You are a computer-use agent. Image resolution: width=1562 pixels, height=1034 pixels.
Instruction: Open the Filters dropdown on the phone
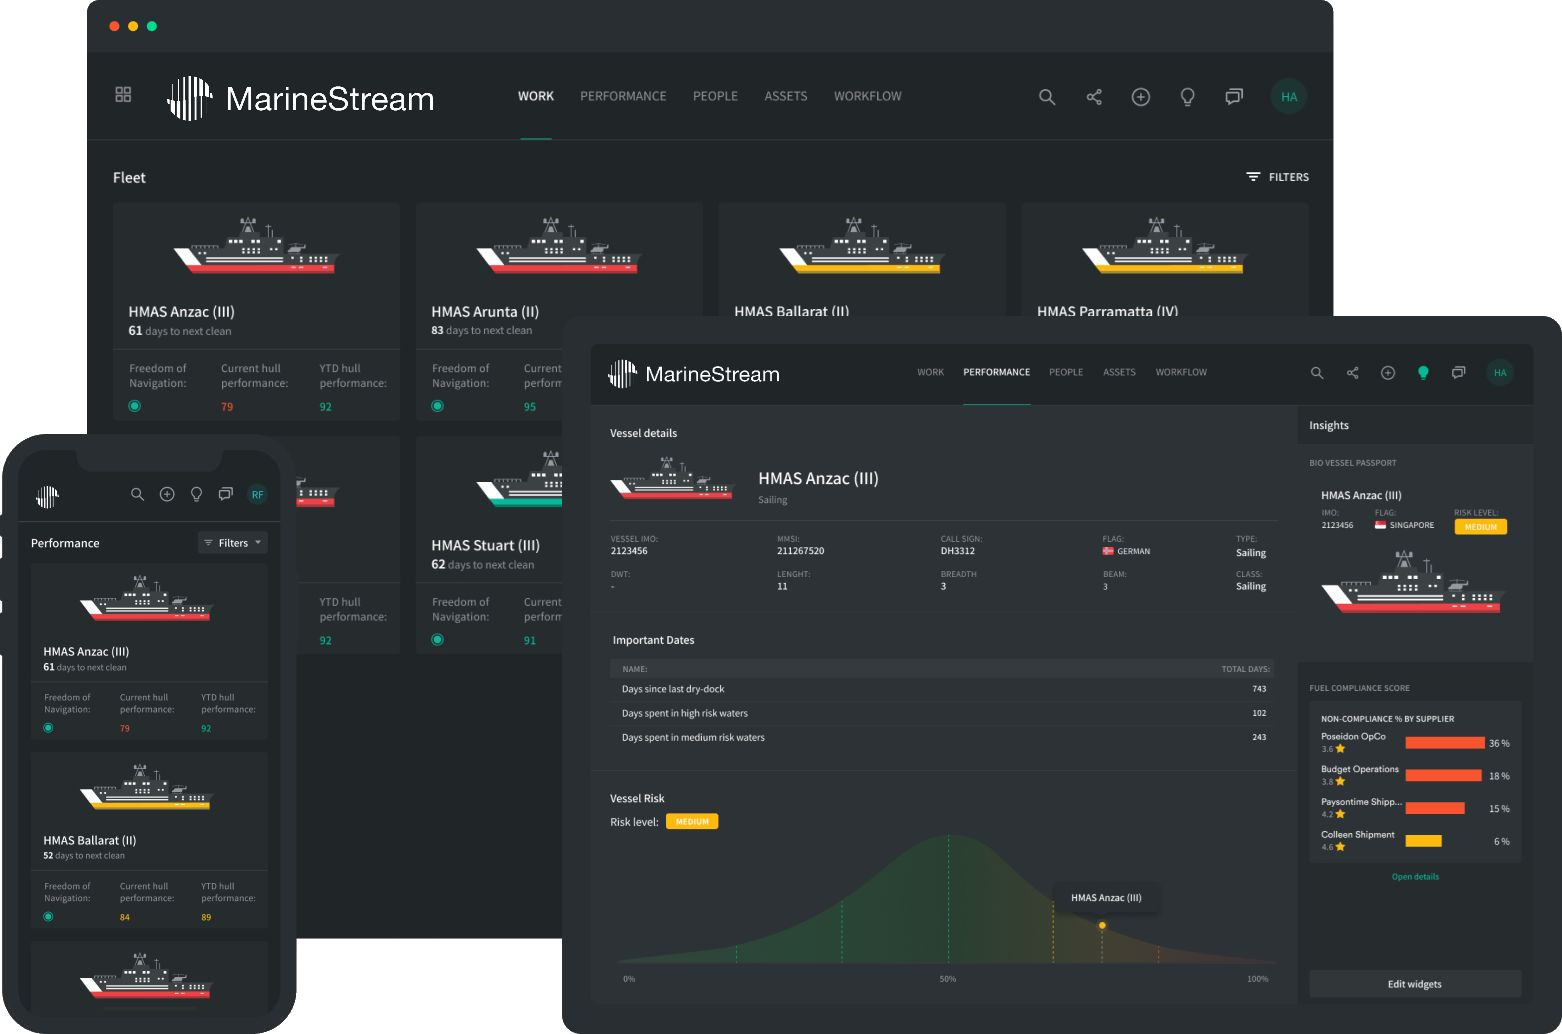233,543
